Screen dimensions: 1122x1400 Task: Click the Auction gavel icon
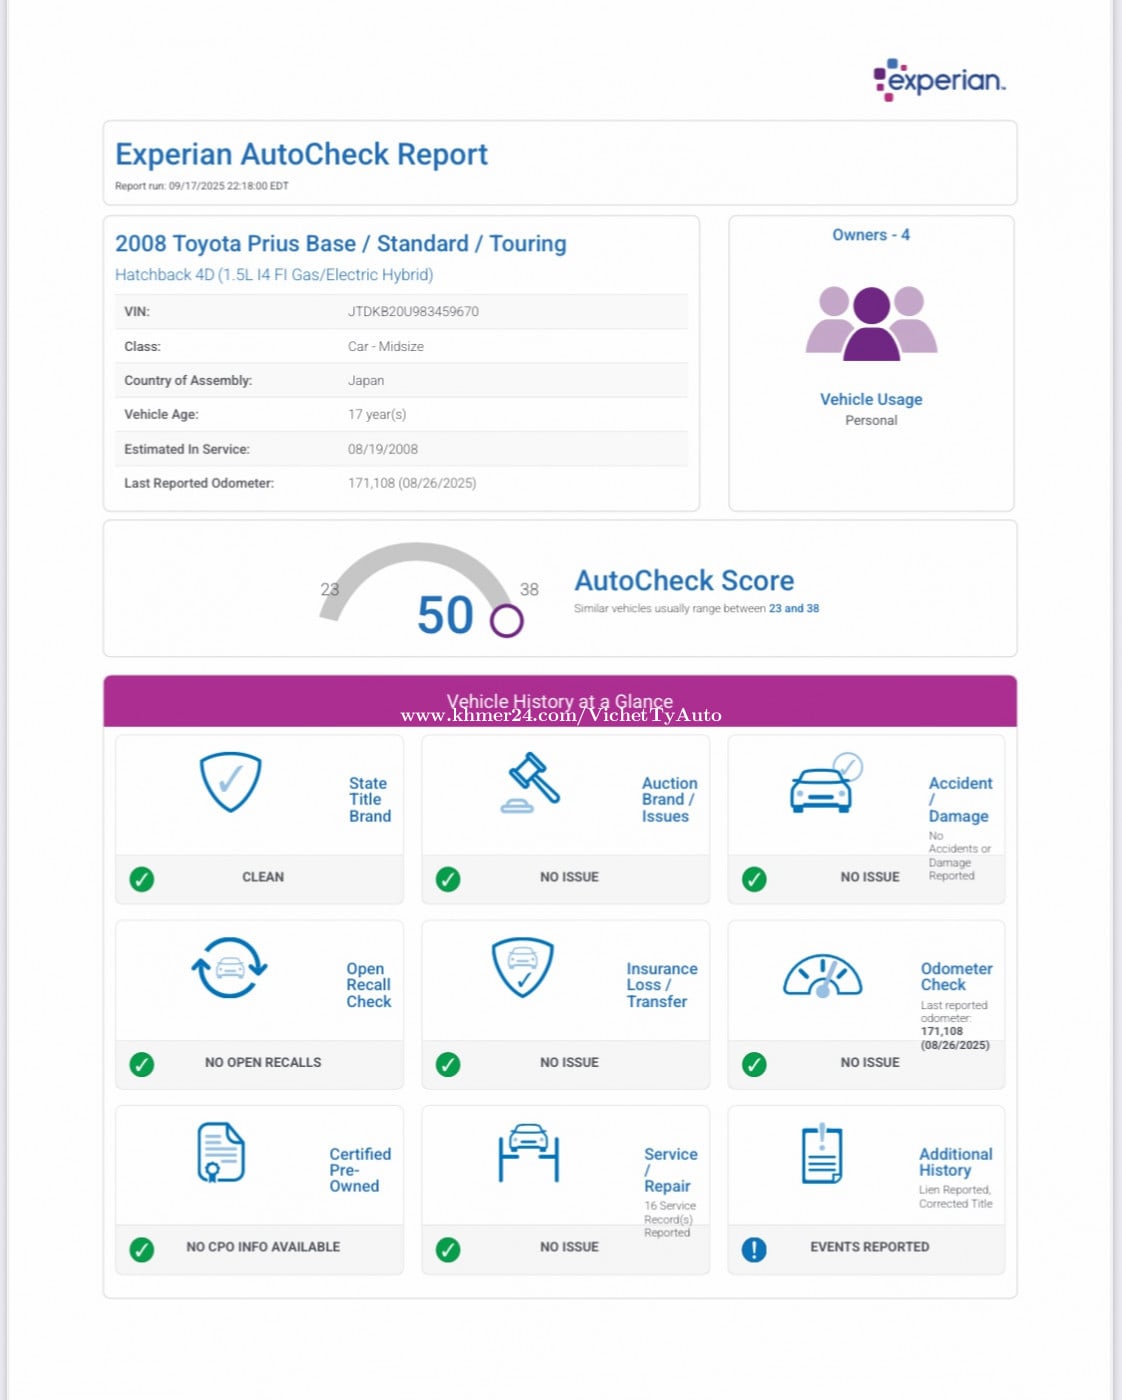point(531,783)
